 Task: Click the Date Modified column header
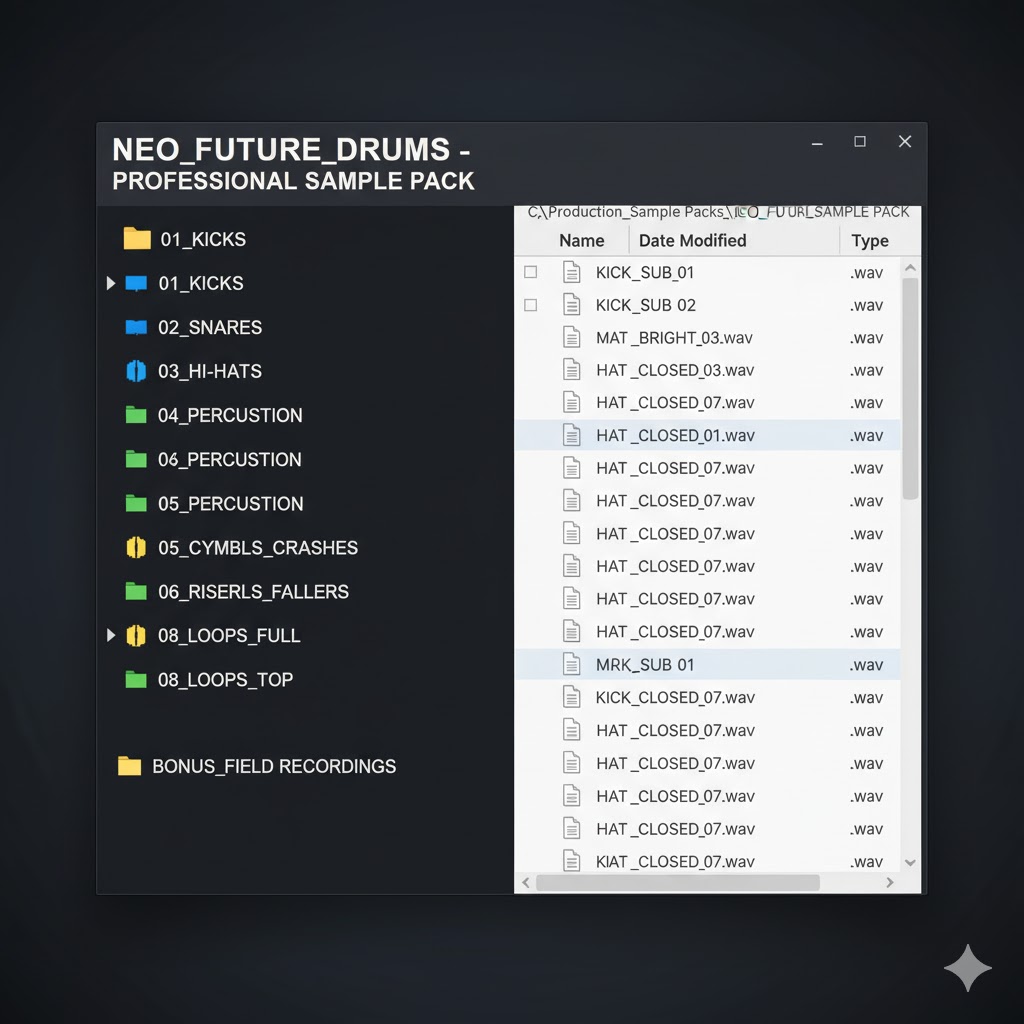(x=692, y=240)
